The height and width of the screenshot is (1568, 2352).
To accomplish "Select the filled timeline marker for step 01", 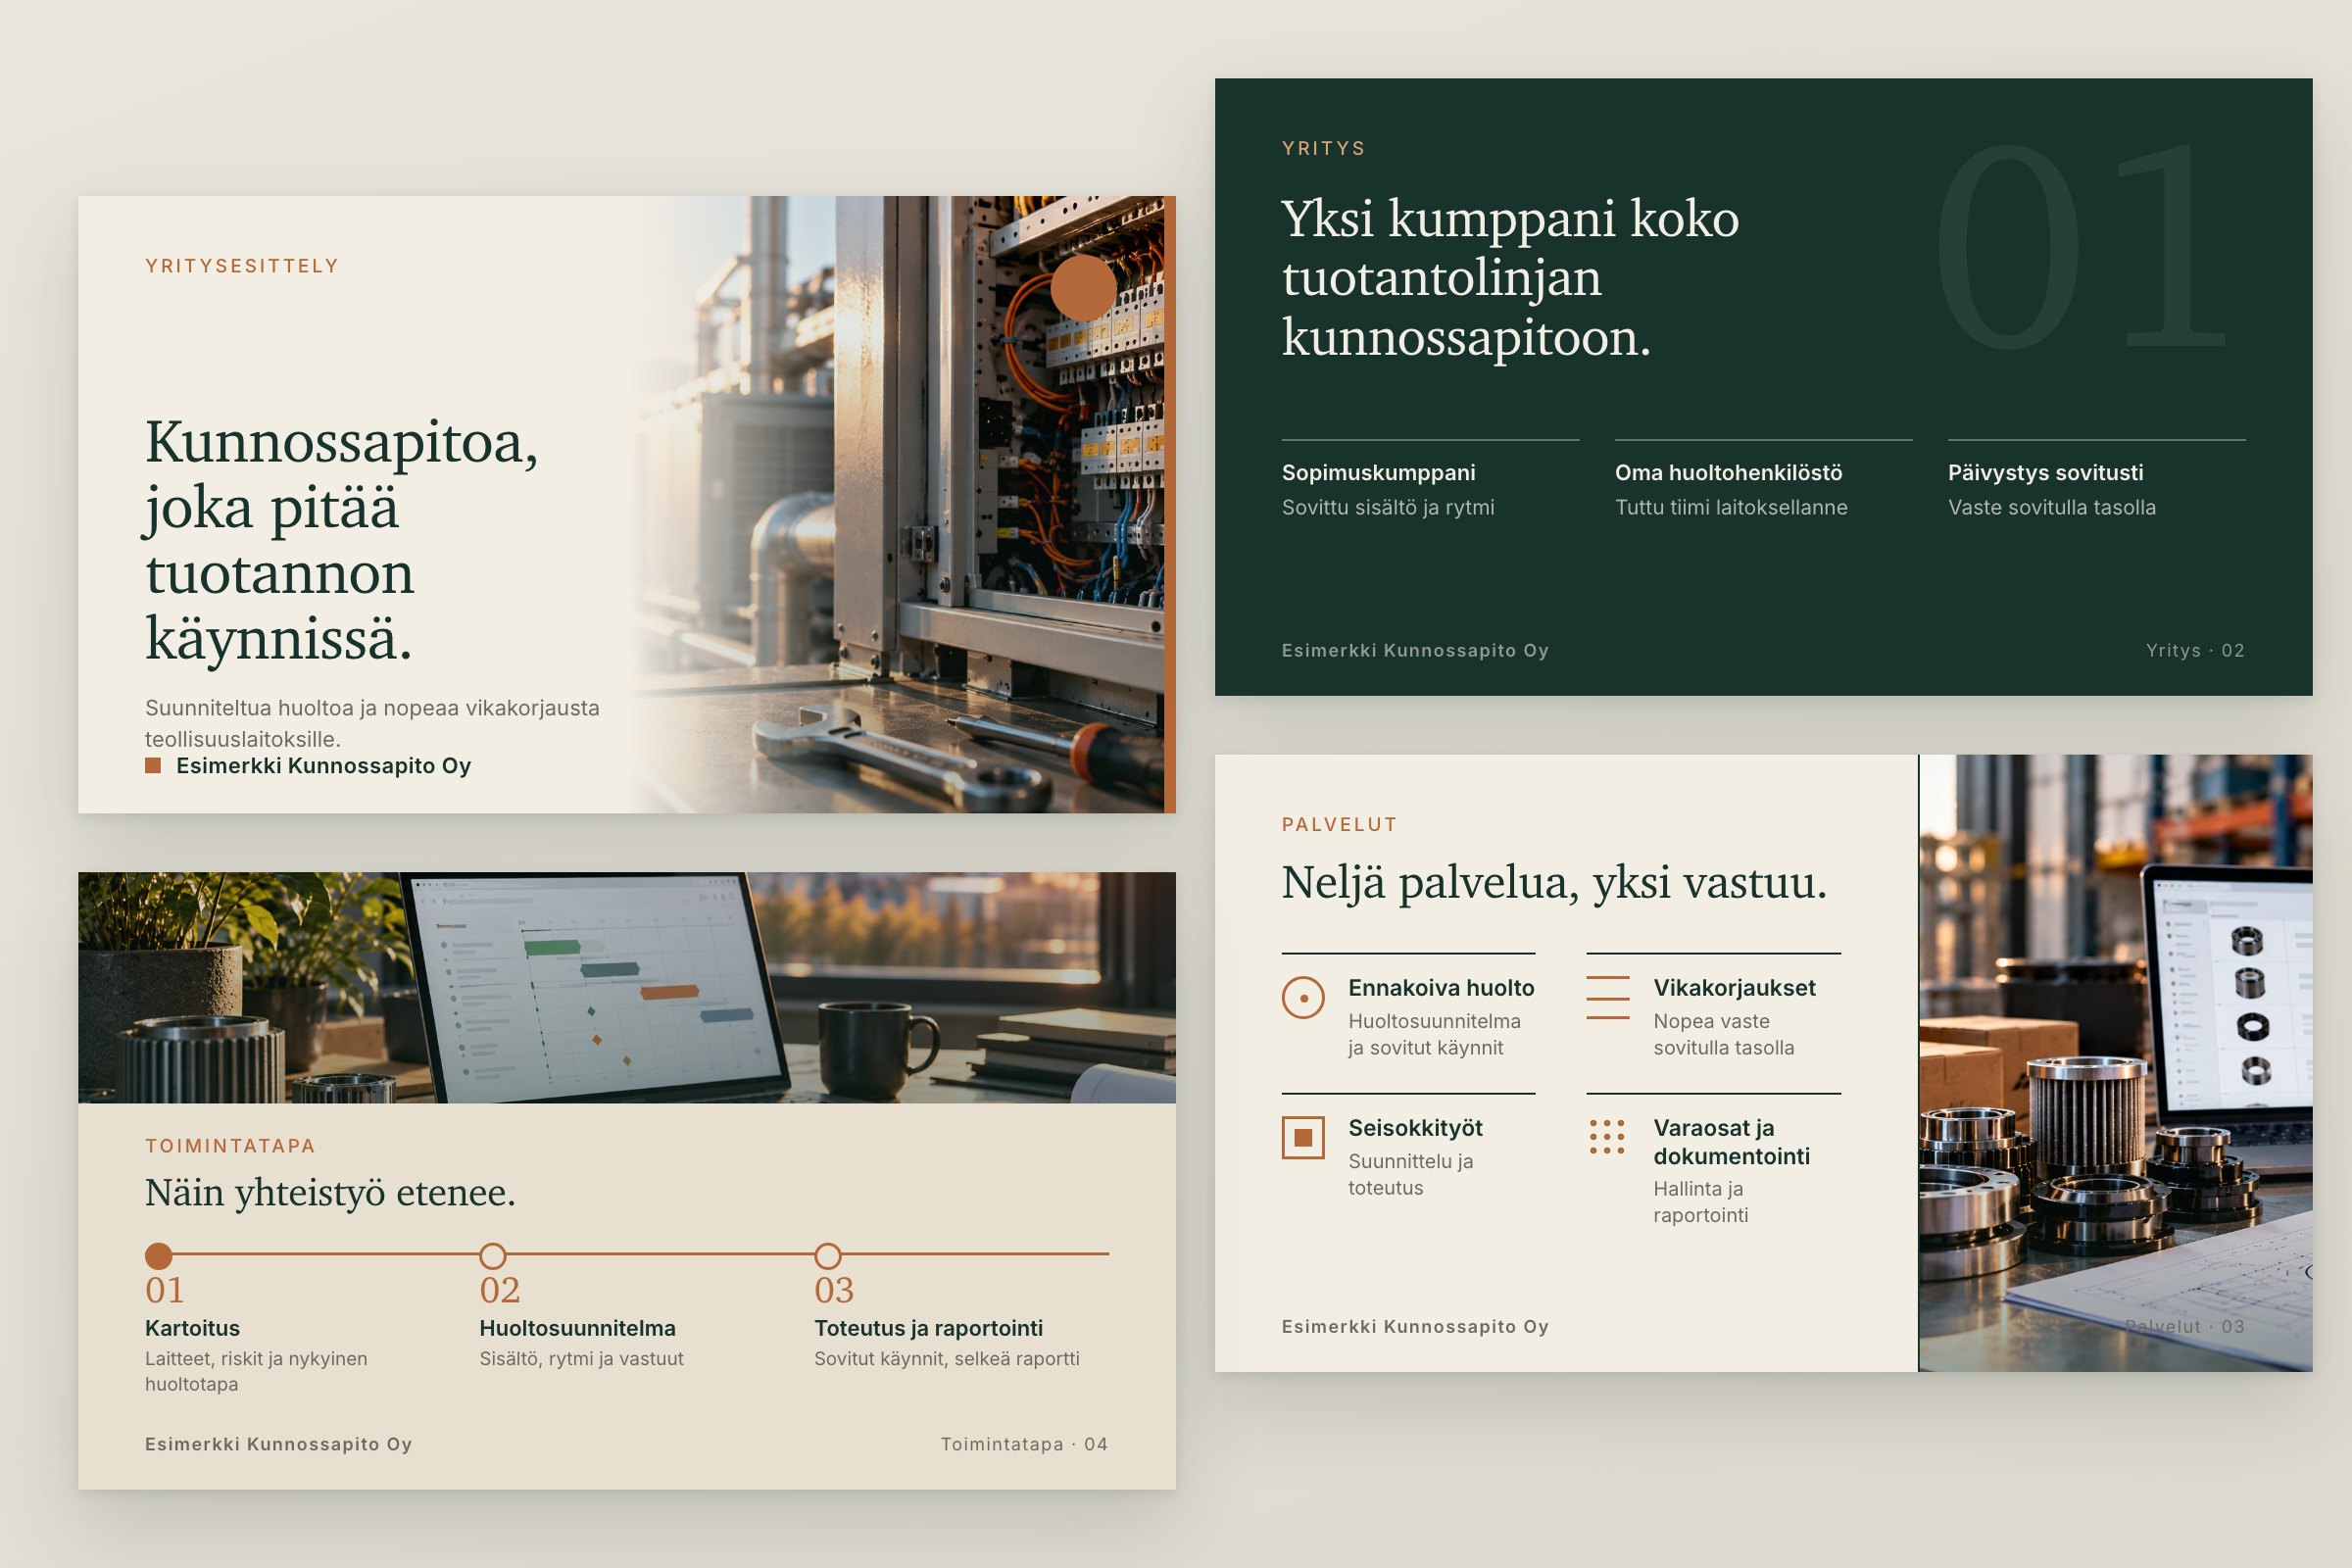I will [158, 1255].
